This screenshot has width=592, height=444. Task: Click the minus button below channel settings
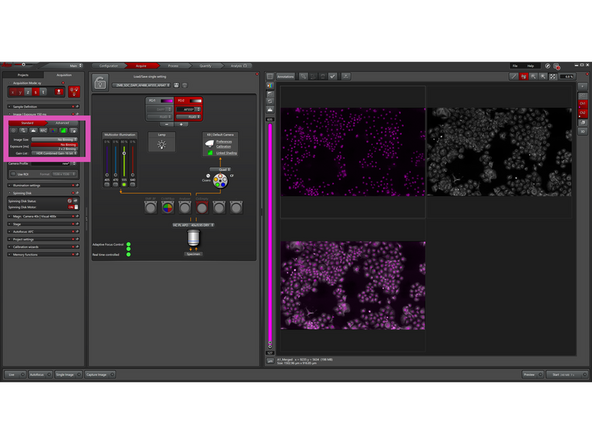(x=166, y=124)
